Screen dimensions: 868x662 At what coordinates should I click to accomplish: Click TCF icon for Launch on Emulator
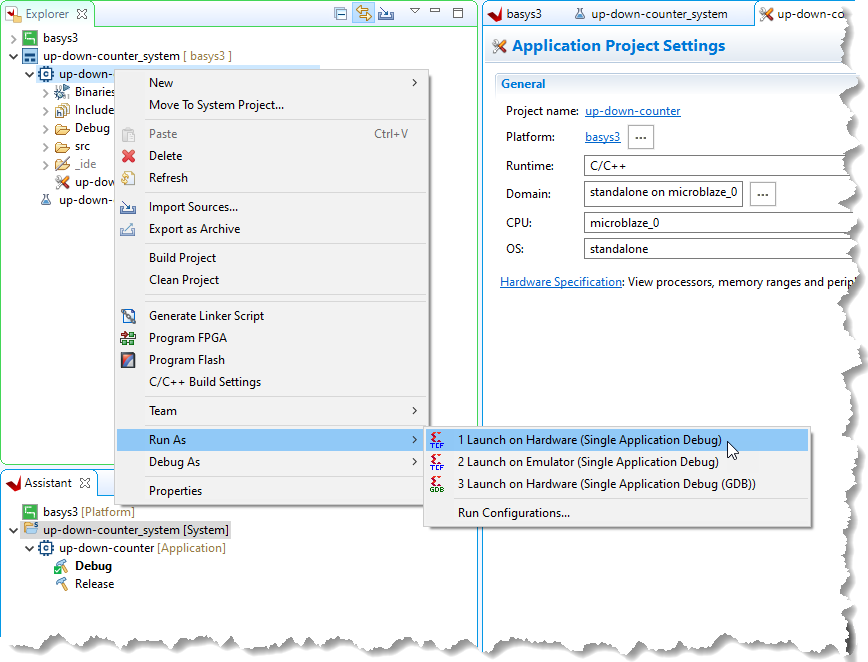(437, 462)
